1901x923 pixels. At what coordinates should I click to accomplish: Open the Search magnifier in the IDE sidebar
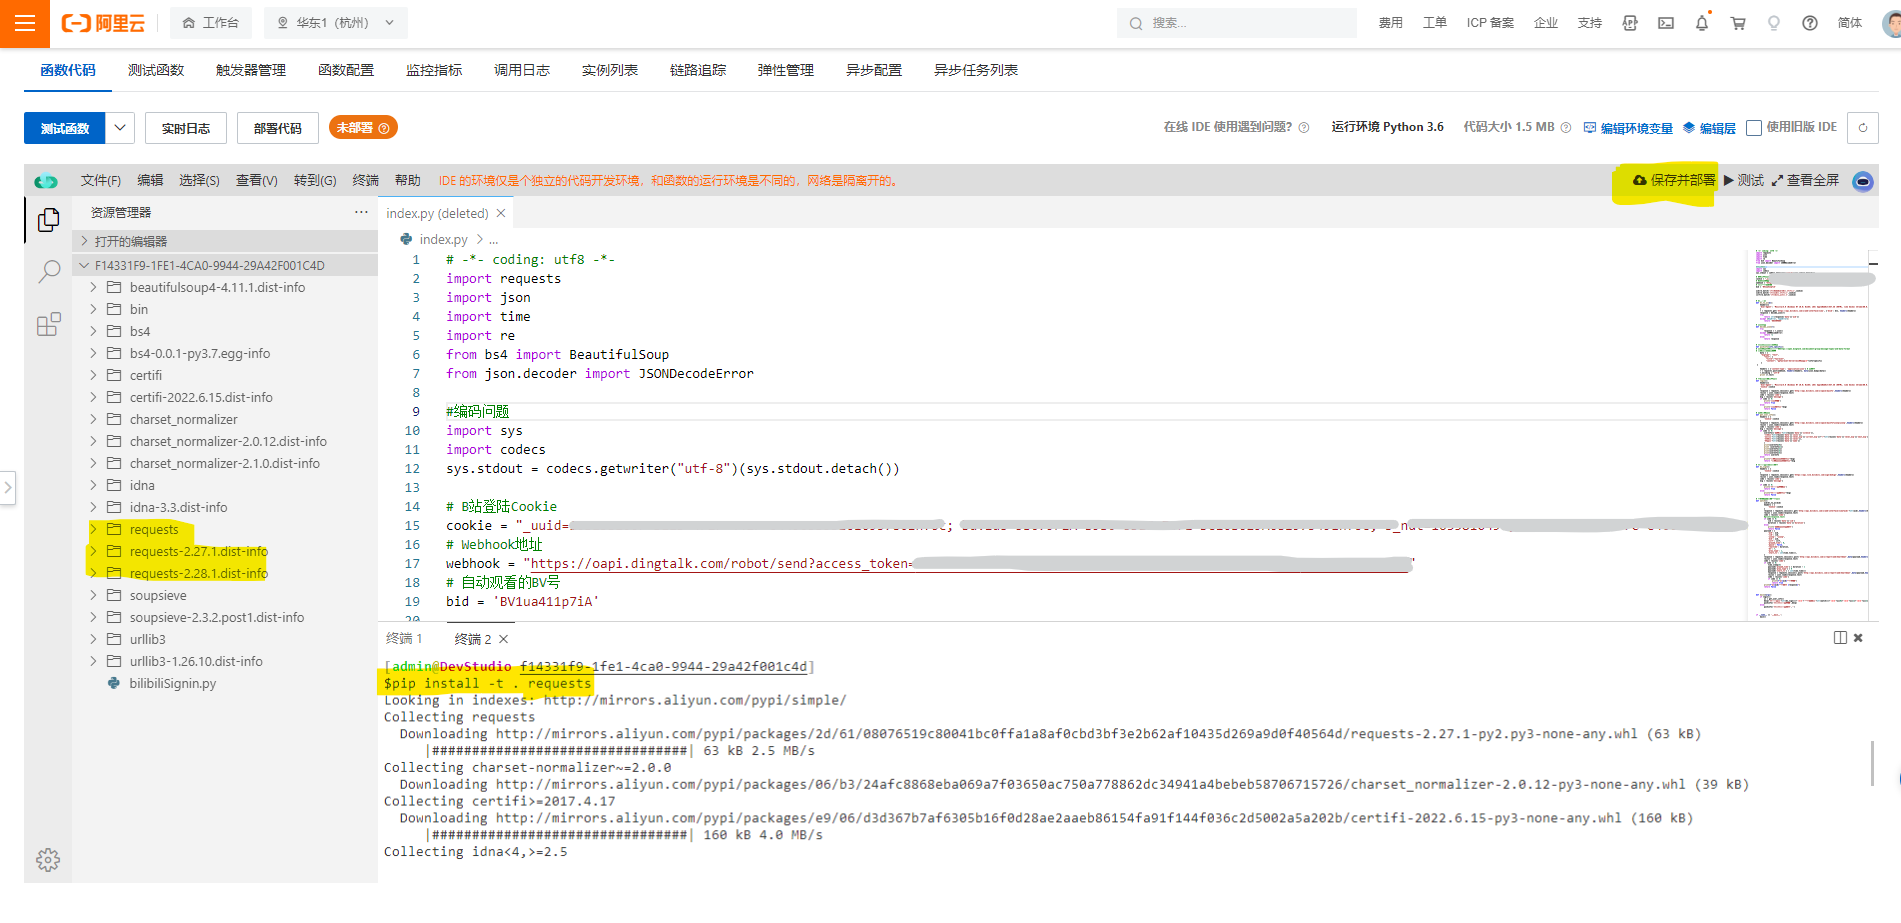click(x=48, y=272)
